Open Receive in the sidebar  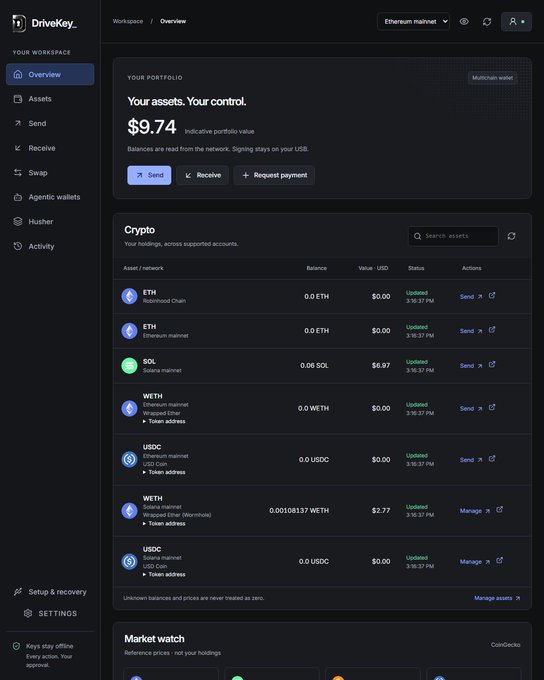[x=50, y=148]
